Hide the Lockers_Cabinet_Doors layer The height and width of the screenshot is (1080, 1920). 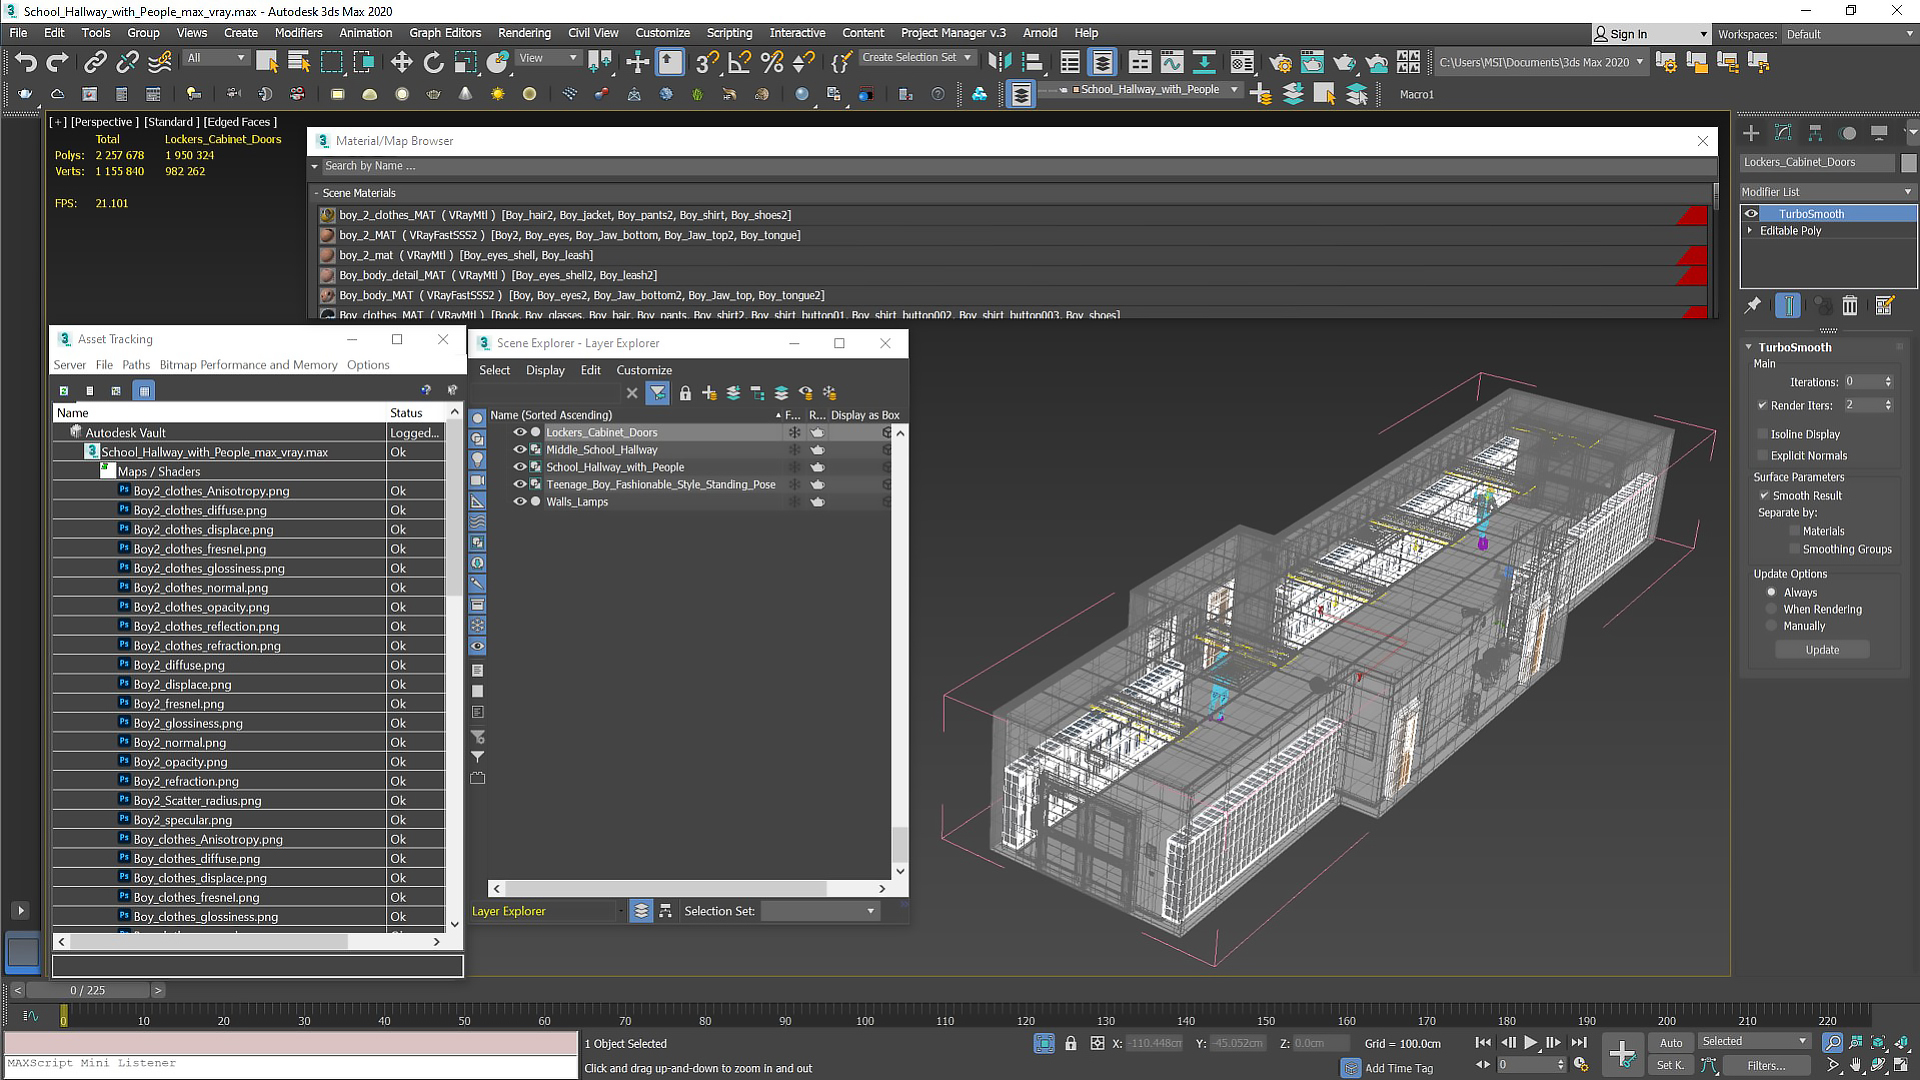tap(520, 433)
